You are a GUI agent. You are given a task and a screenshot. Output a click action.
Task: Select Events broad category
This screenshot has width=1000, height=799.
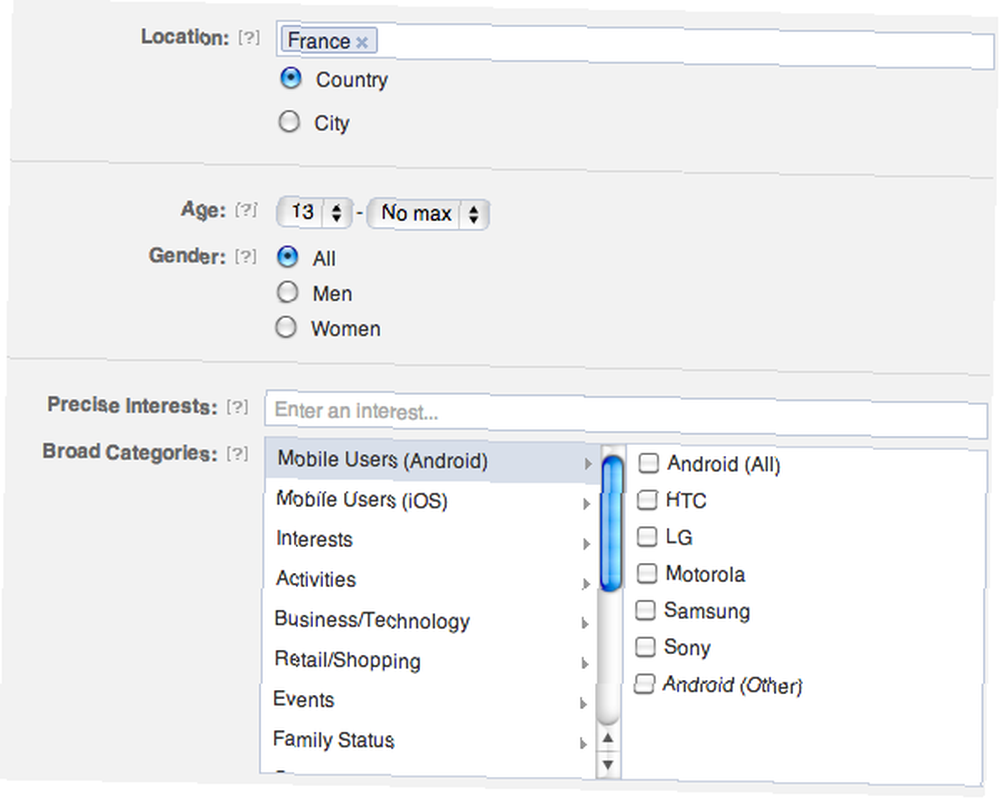point(427,700)
